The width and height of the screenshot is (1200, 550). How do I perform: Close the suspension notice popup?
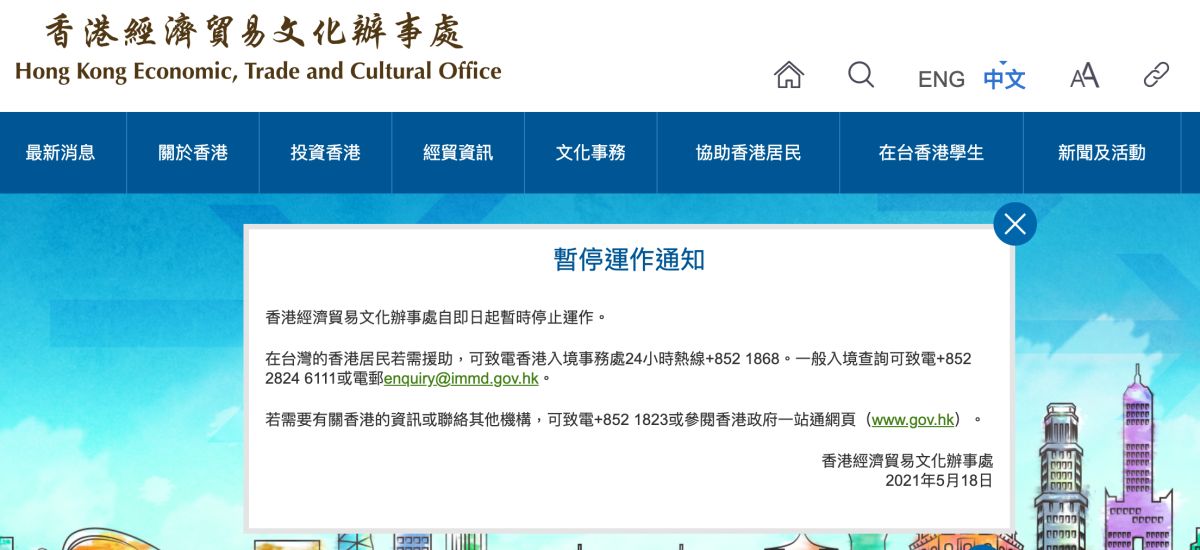[x=1015, y=224]
